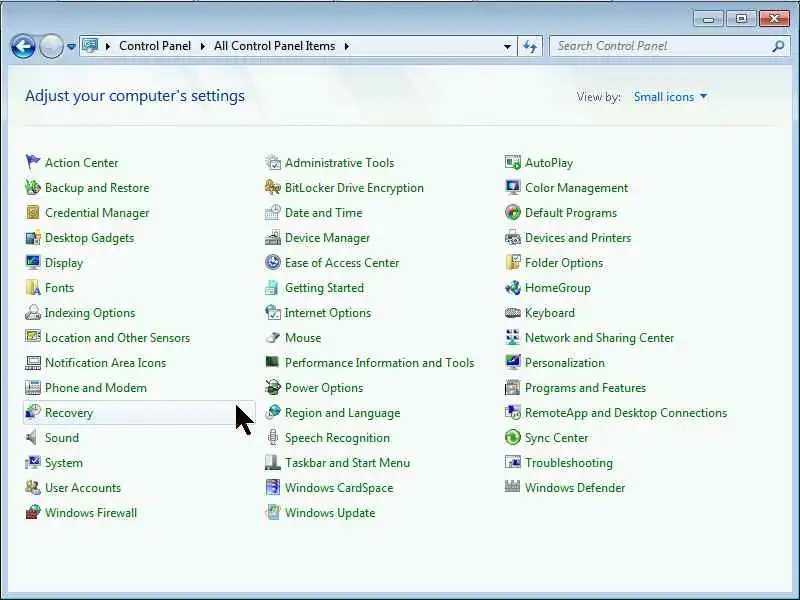Click the Power Options icon
The height and width of the screenshot is (600, 800).
coord(273,387)
